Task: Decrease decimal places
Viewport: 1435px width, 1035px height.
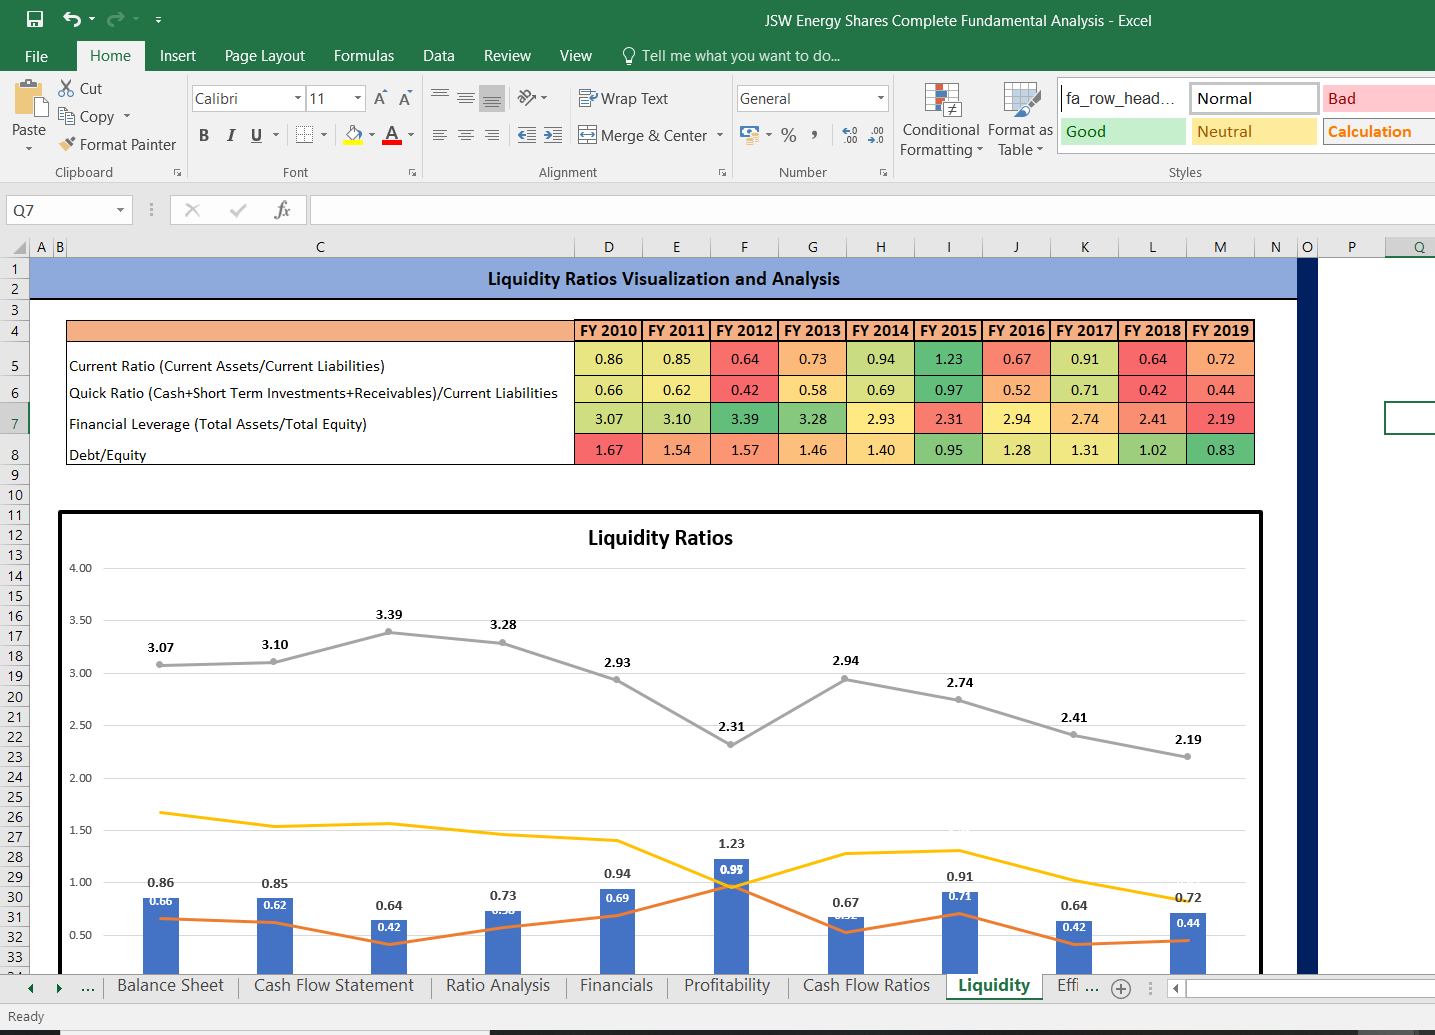Action: tap(876, 135)
